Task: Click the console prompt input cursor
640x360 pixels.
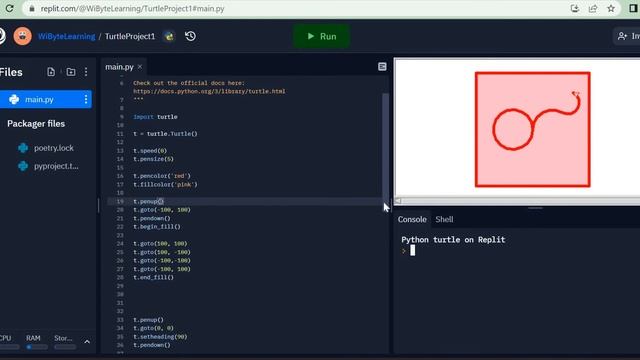Action: click(413, 250)
